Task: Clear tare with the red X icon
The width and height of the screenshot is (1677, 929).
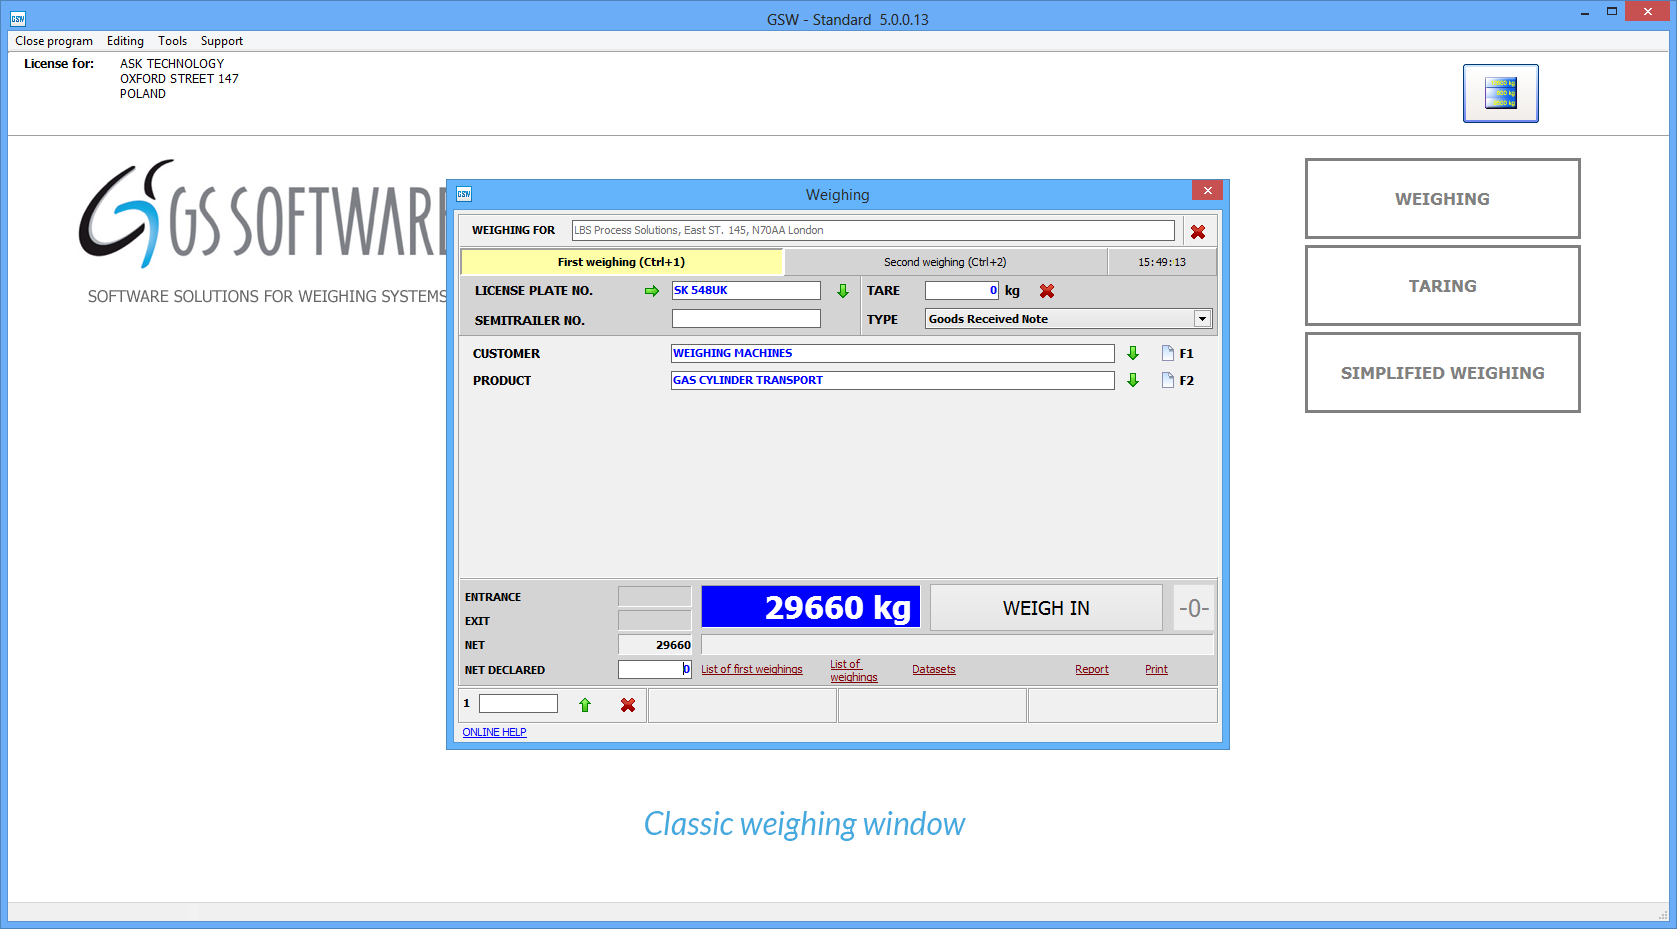Action: coord(1047,291)
